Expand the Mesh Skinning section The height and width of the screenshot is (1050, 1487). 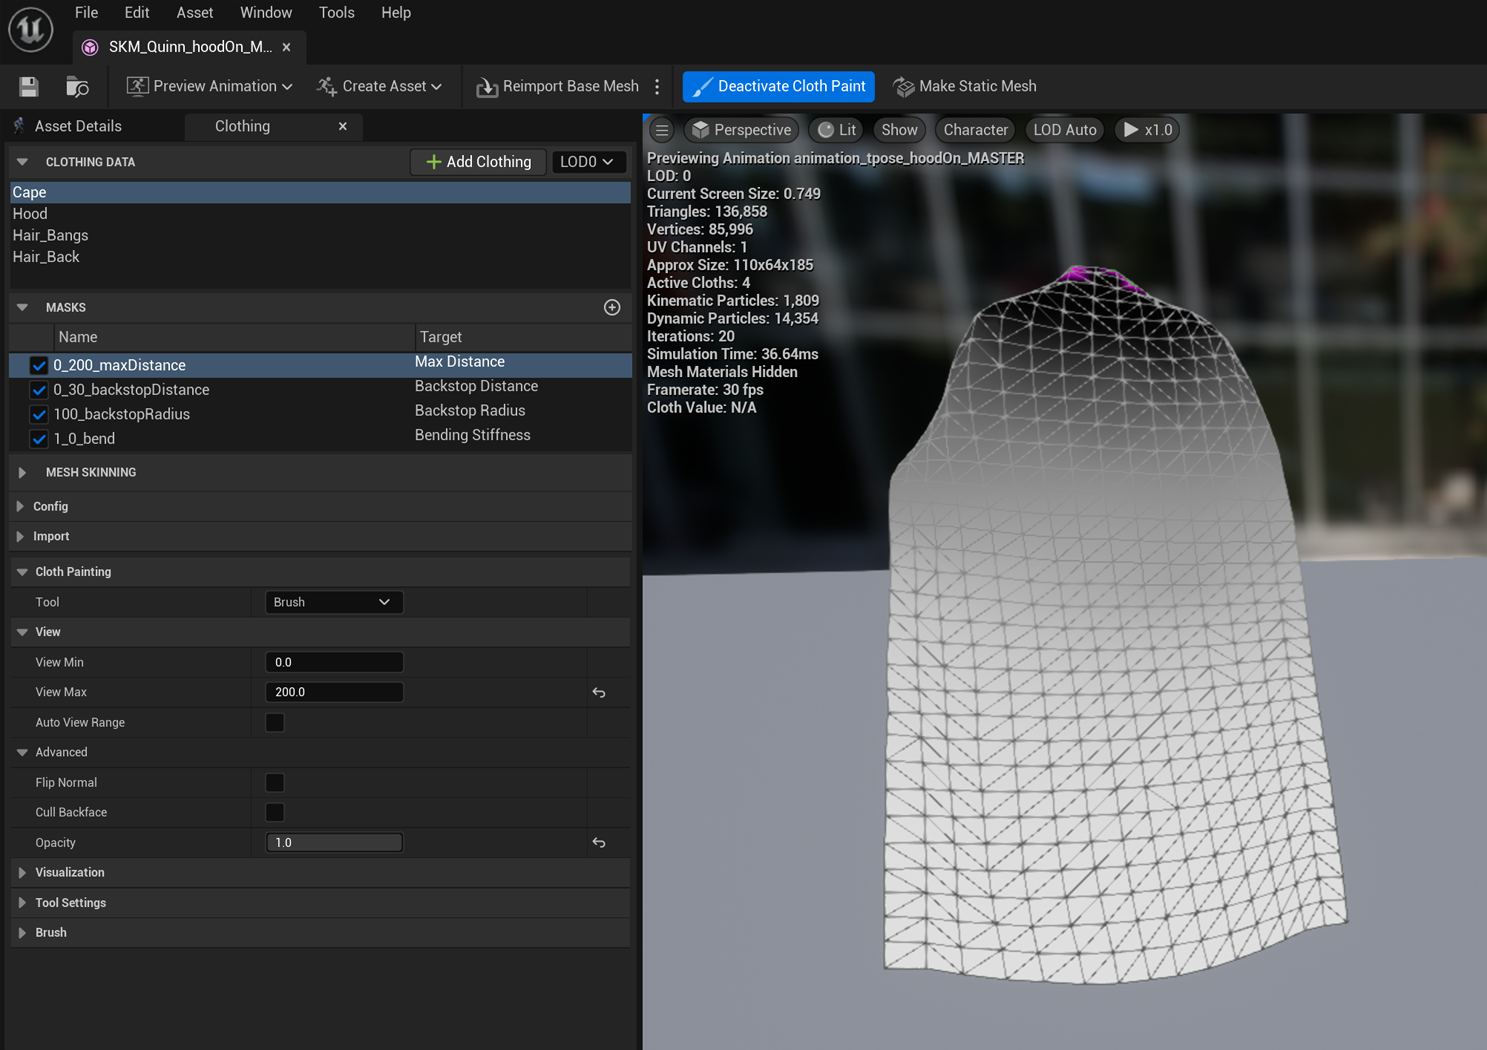[22, 473]
